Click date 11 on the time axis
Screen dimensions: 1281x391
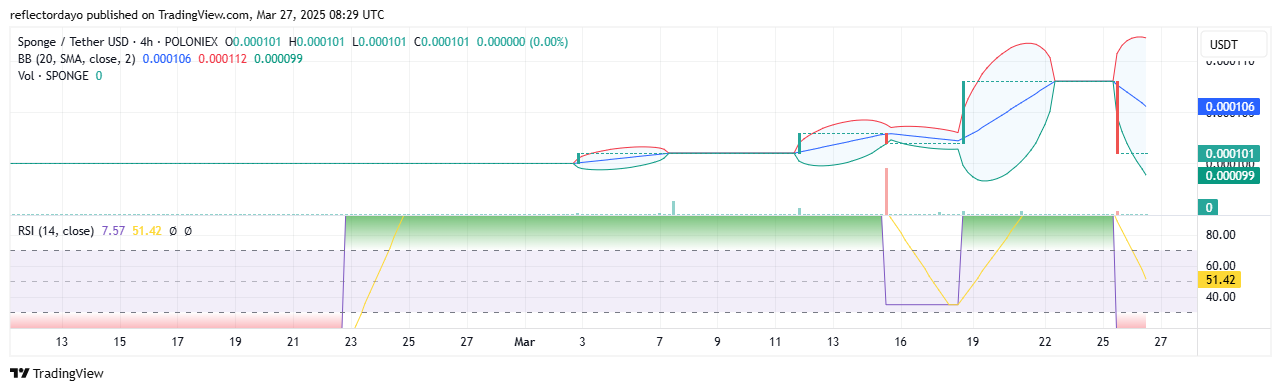(776, 342)
